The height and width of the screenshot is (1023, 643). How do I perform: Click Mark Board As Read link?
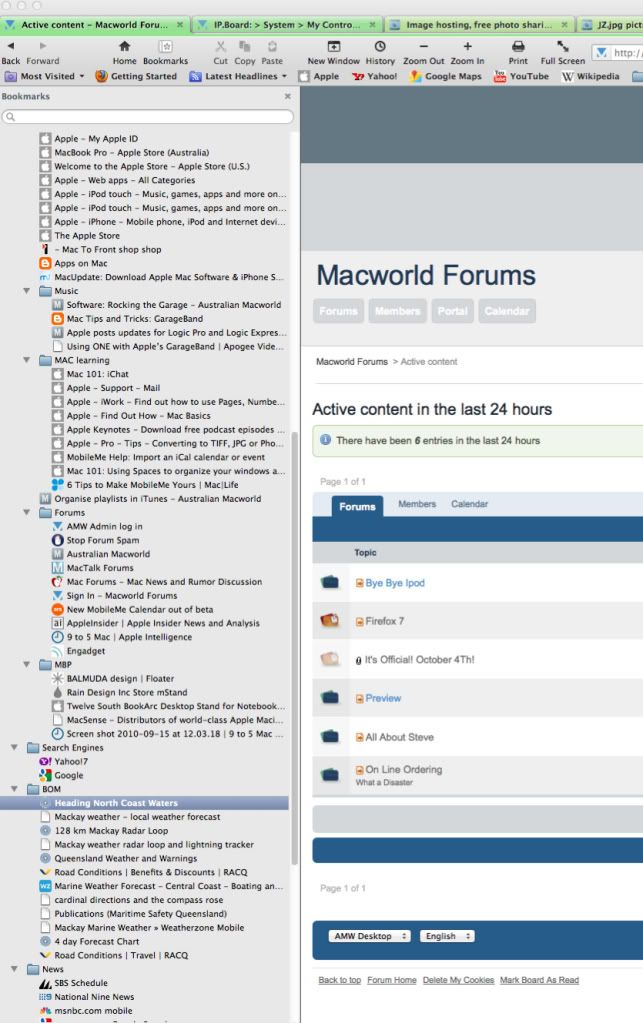[x=539, y=980]
